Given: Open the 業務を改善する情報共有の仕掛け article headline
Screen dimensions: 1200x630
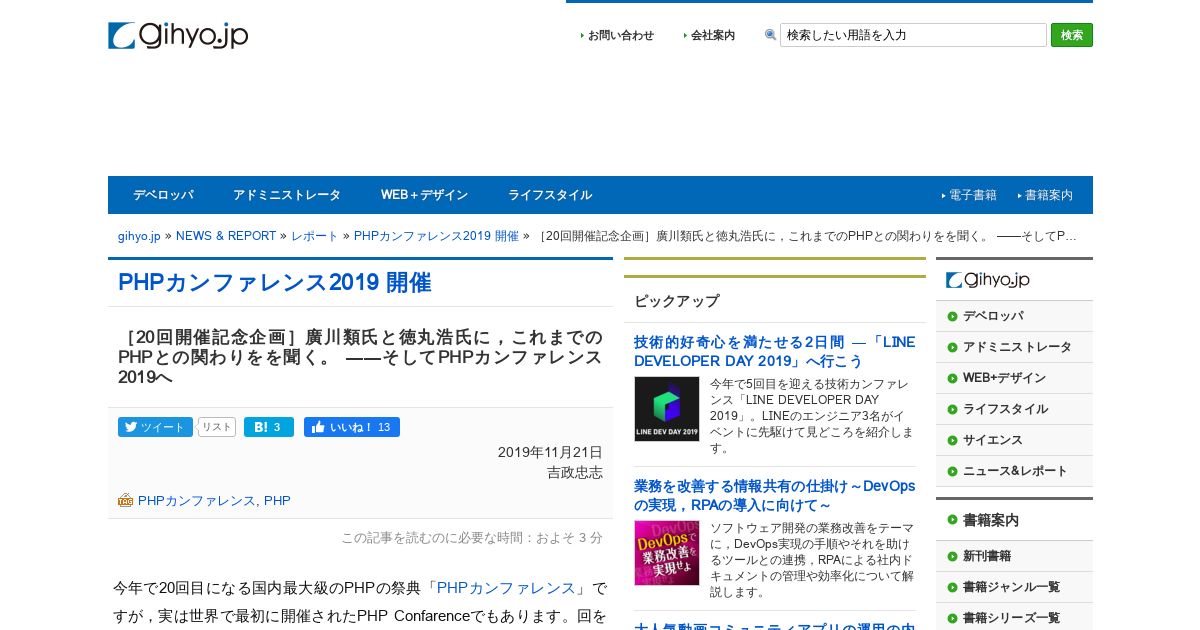Looking at the screenshot, I should (774, 495).
